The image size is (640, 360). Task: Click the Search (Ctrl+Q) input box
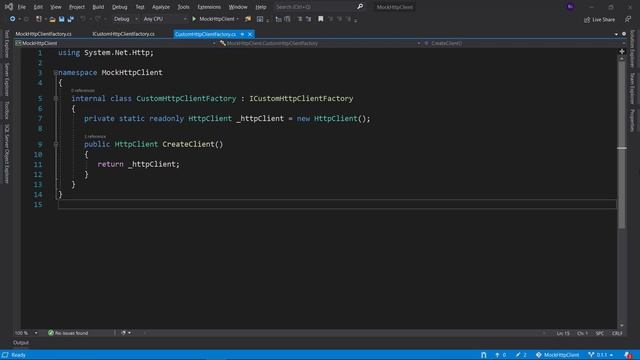pos(314,7)
